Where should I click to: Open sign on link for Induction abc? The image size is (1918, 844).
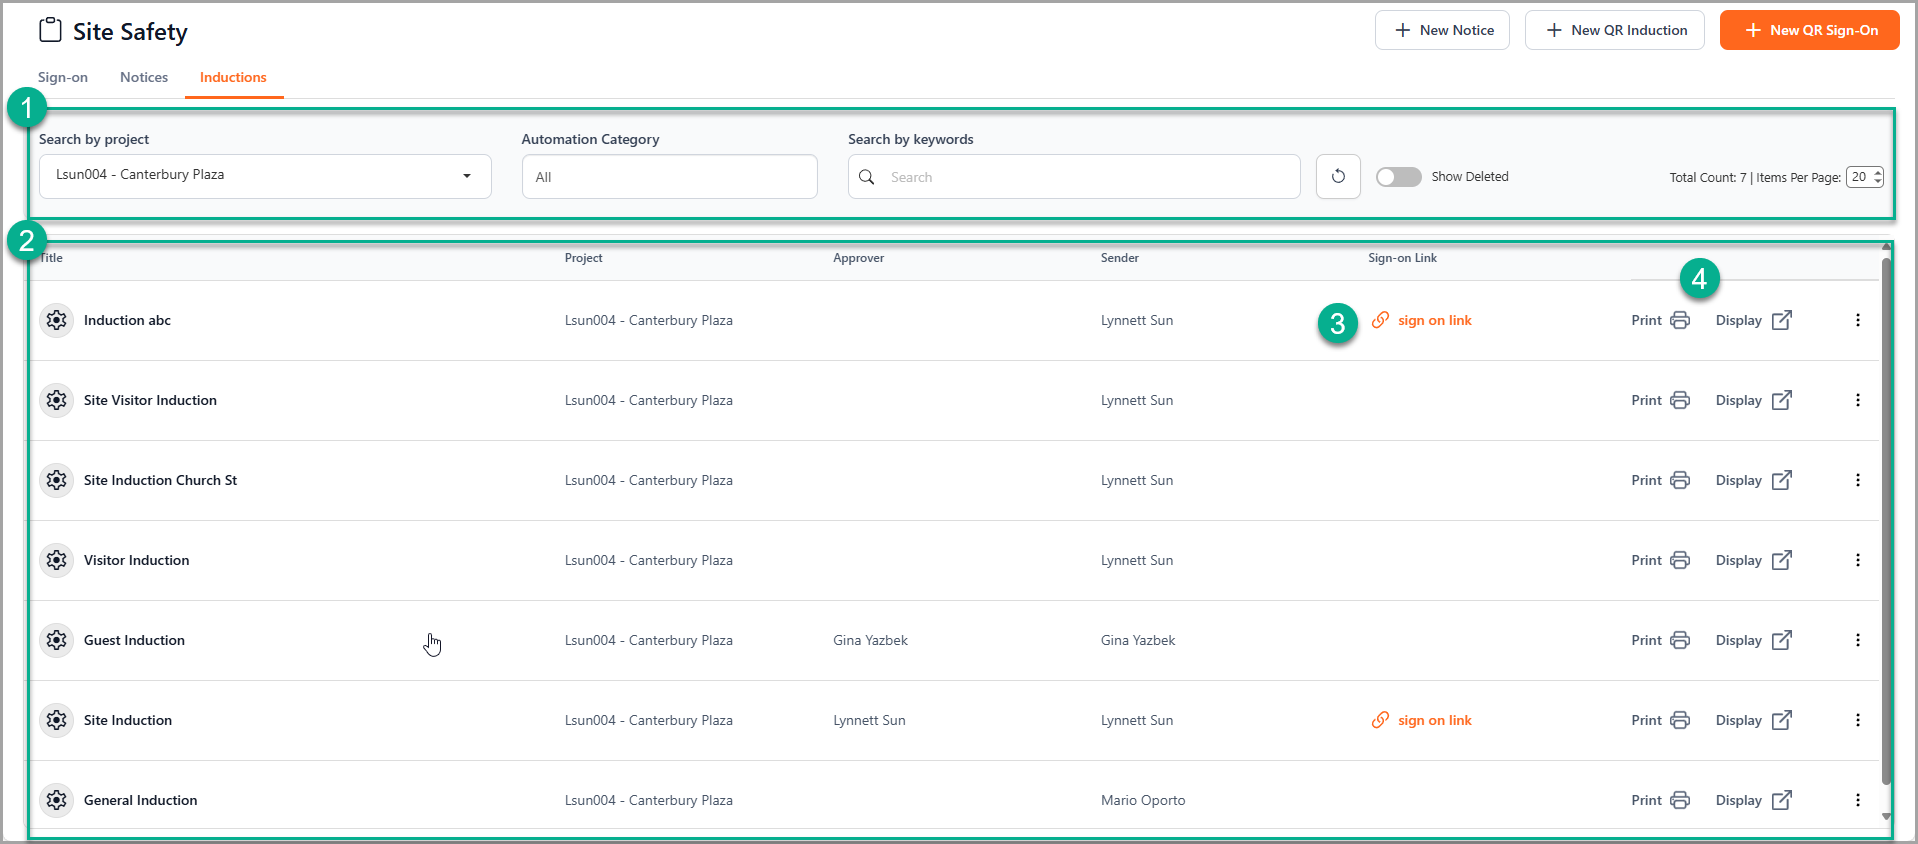point(1421,320)
